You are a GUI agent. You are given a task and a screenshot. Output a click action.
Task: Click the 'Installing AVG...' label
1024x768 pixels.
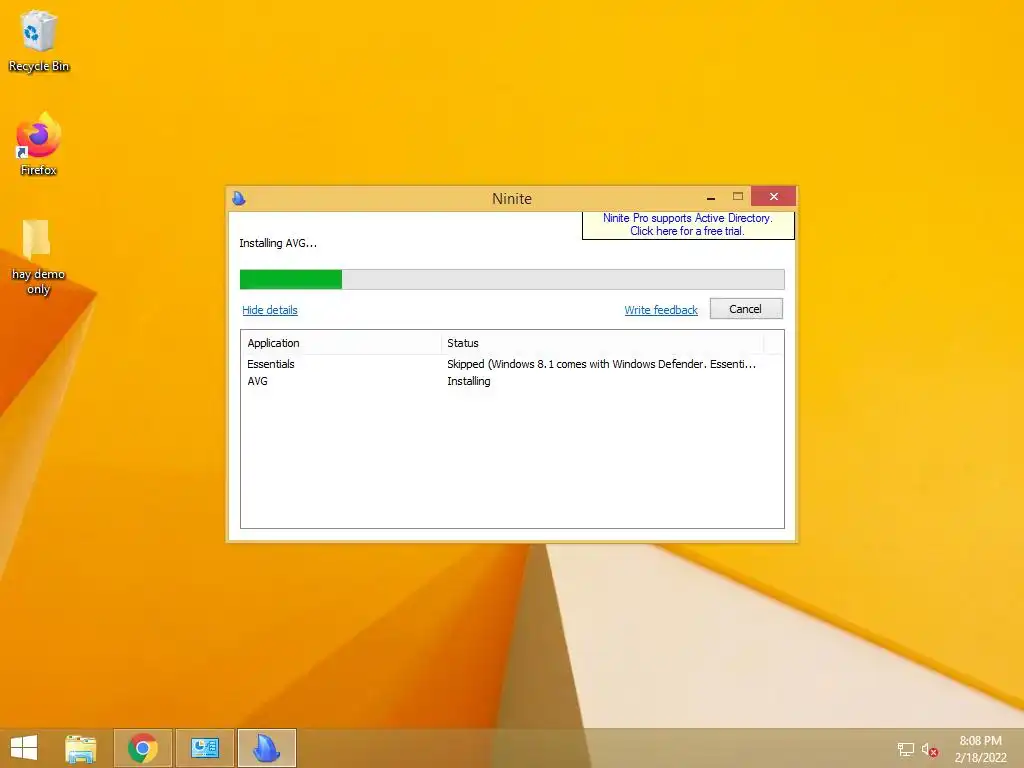pos(278,243)
